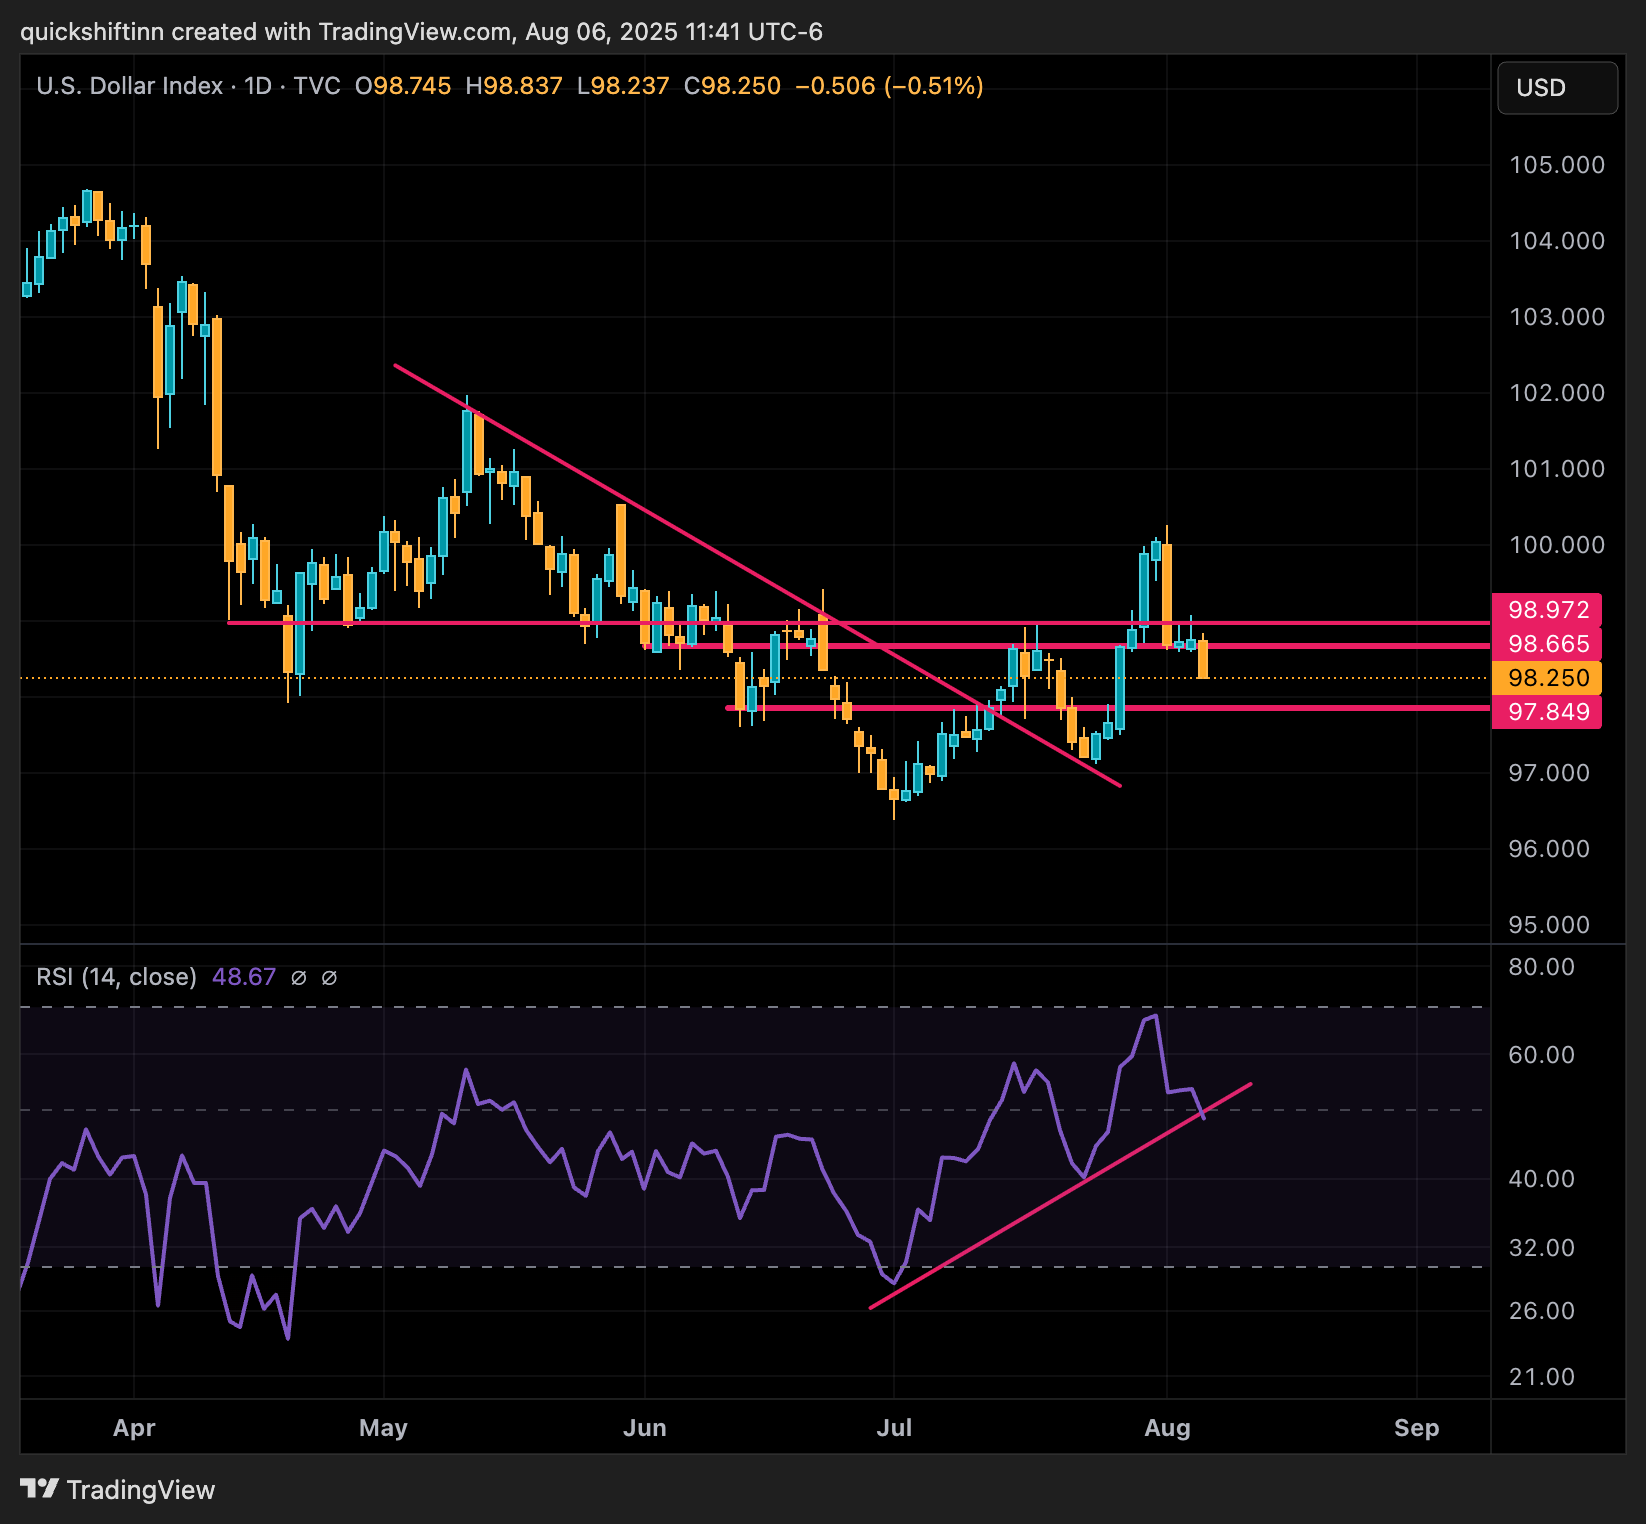This screenshot has width=1646, height=1524.
Task: Click the high value H98.837
Action: click(514, 86)
